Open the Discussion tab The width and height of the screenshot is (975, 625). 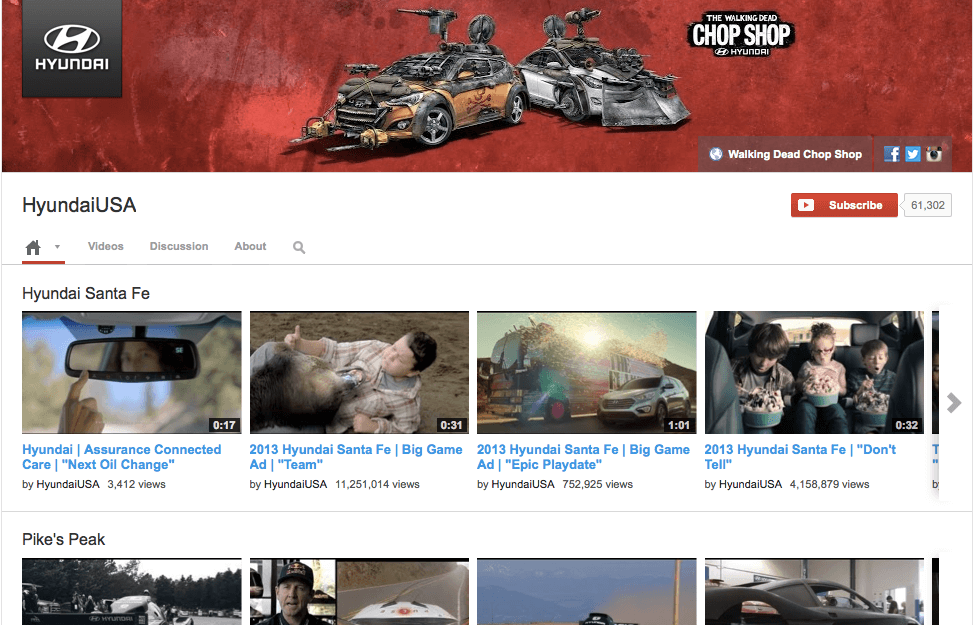[x=179, y=246]
